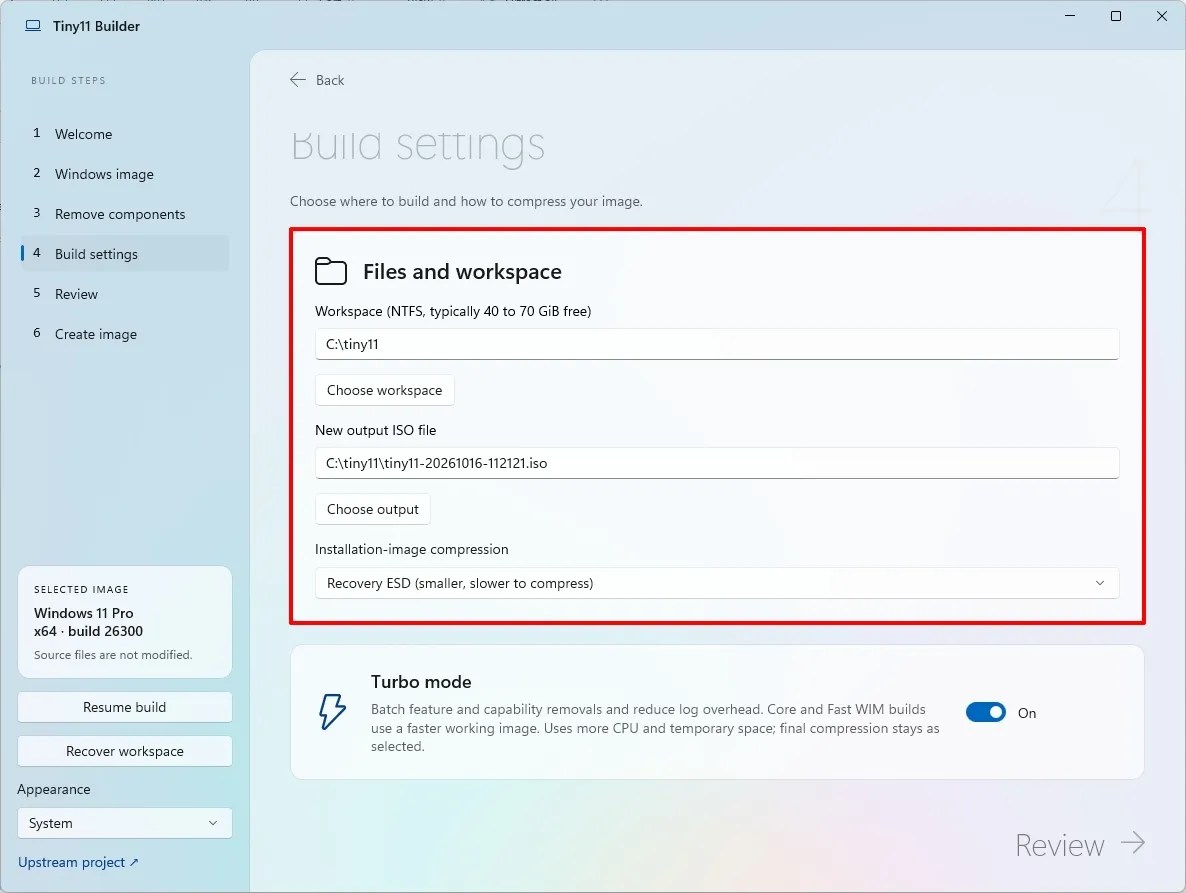Click the Tiny11 Builder app icon
Screen dimensions: 1186x893
point(33,26)
